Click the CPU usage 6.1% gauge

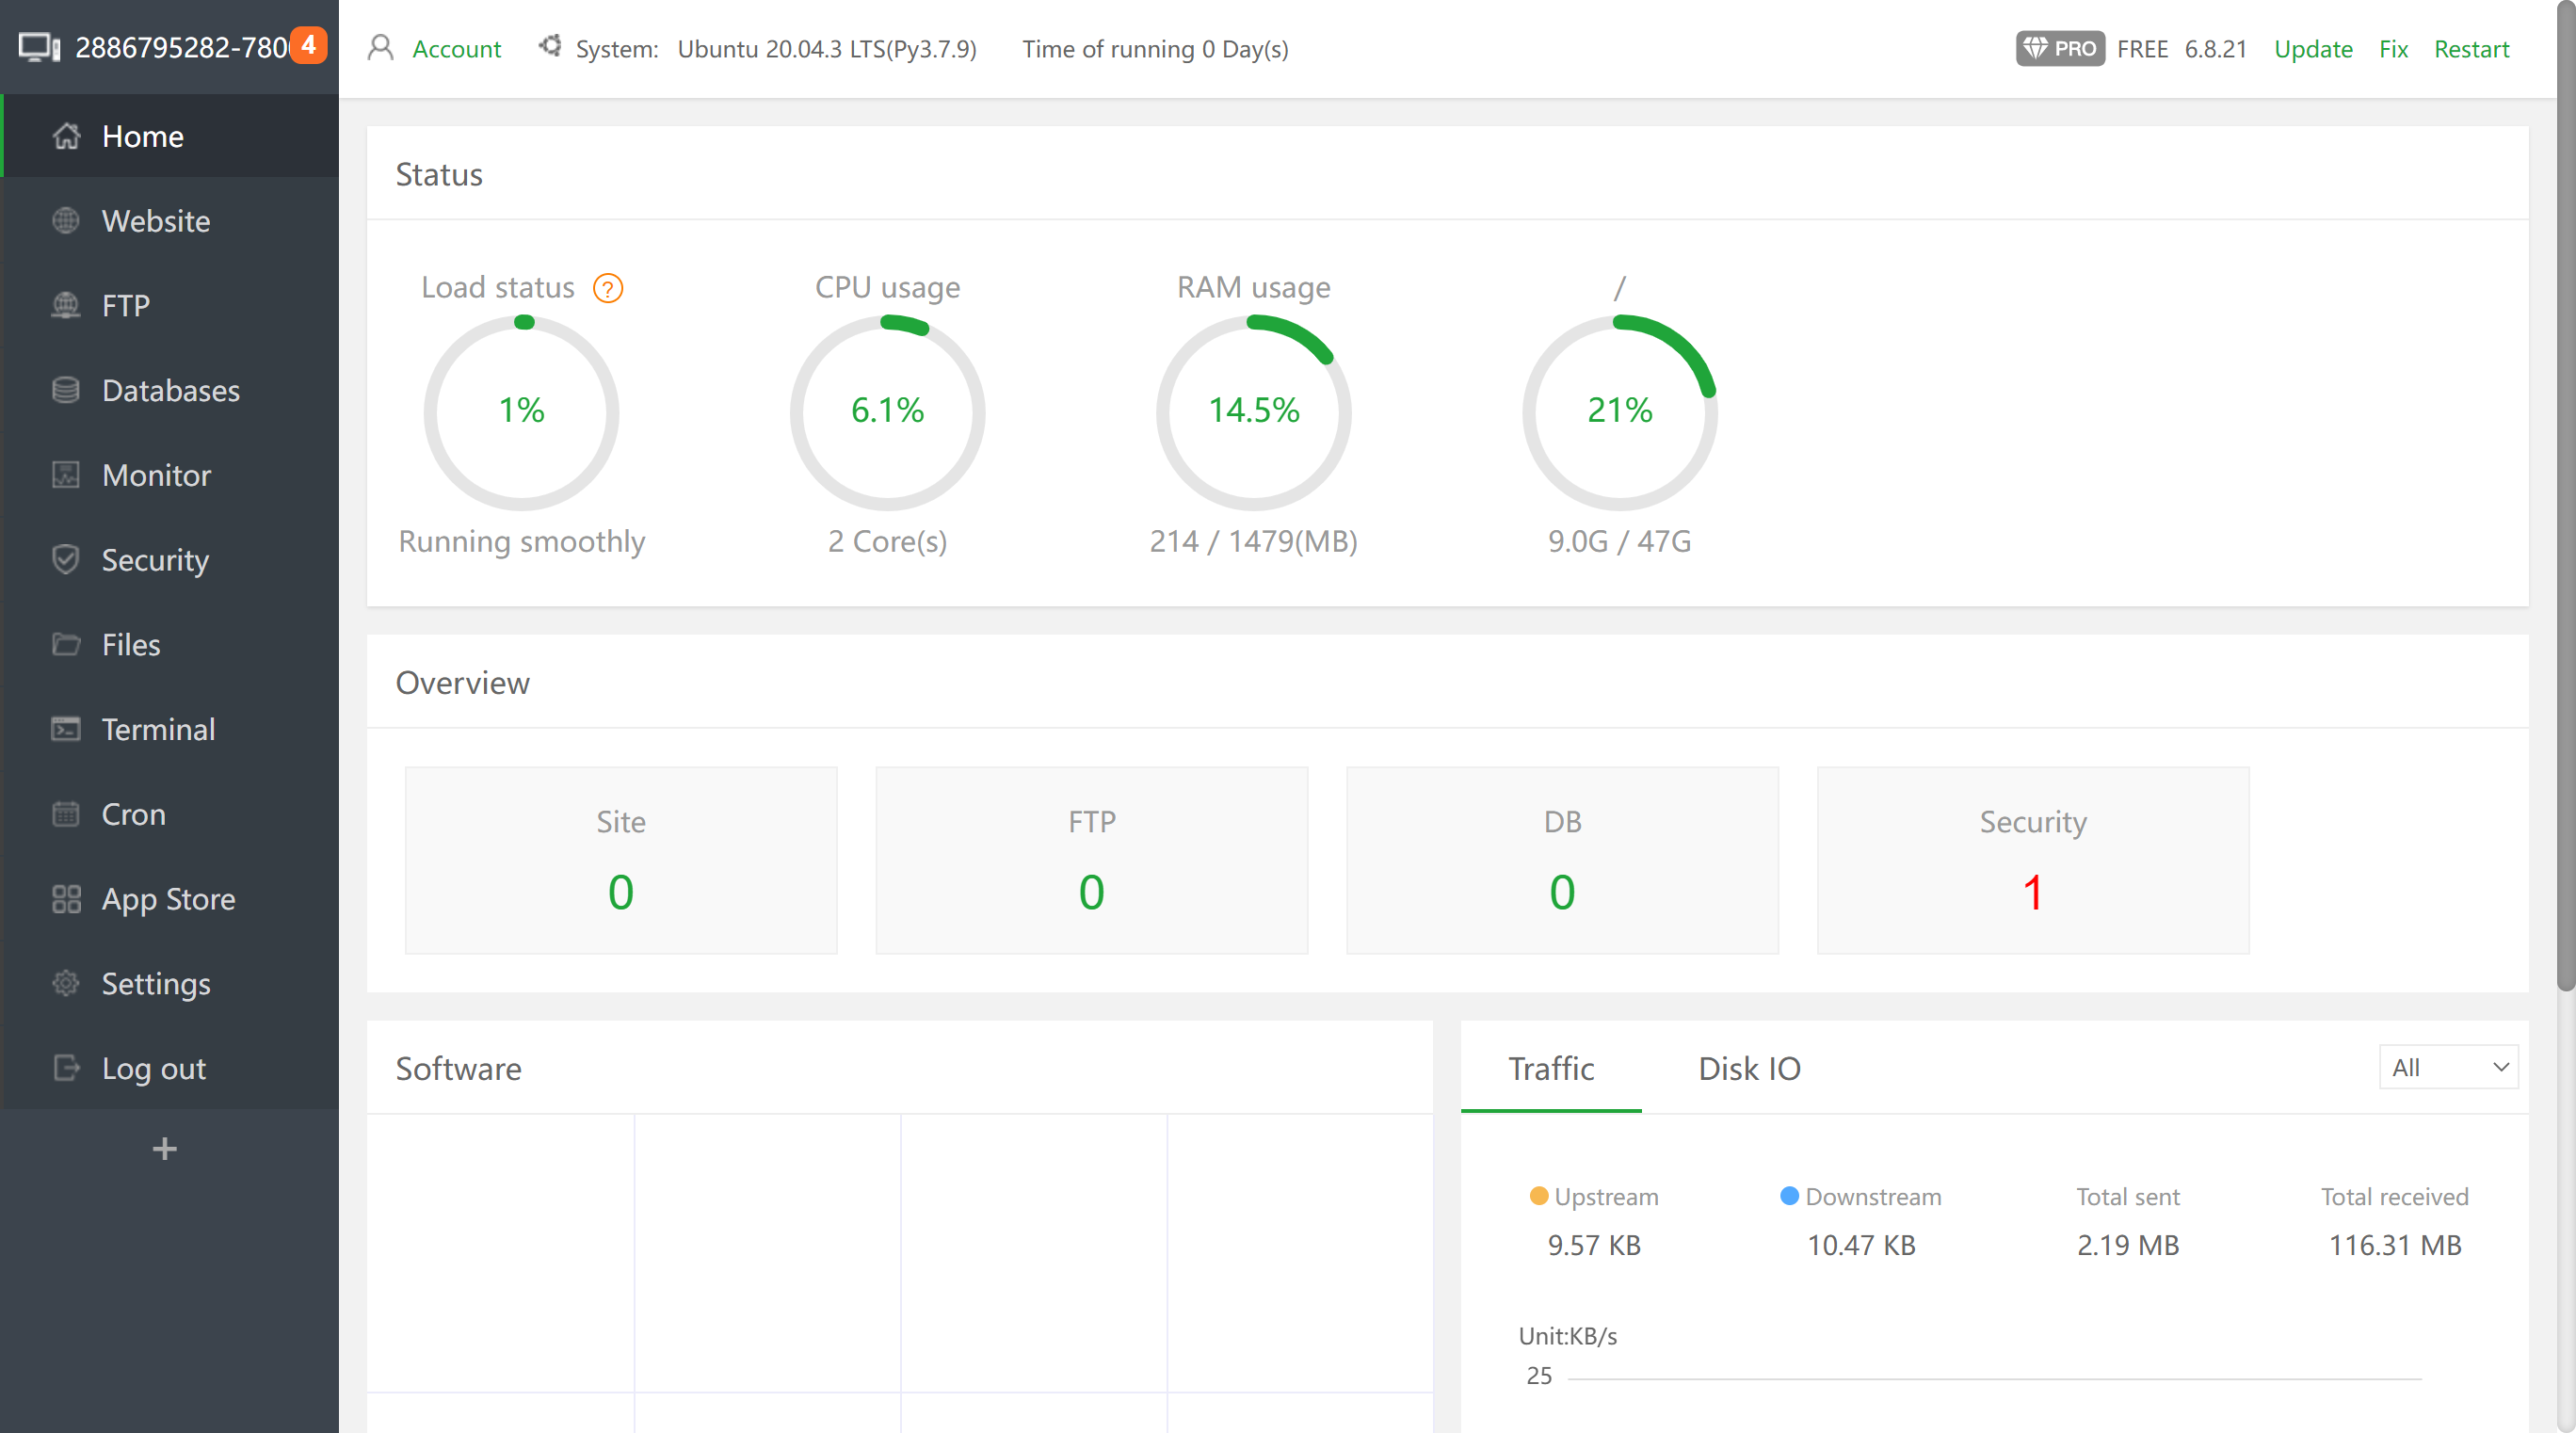click(888, 412)
